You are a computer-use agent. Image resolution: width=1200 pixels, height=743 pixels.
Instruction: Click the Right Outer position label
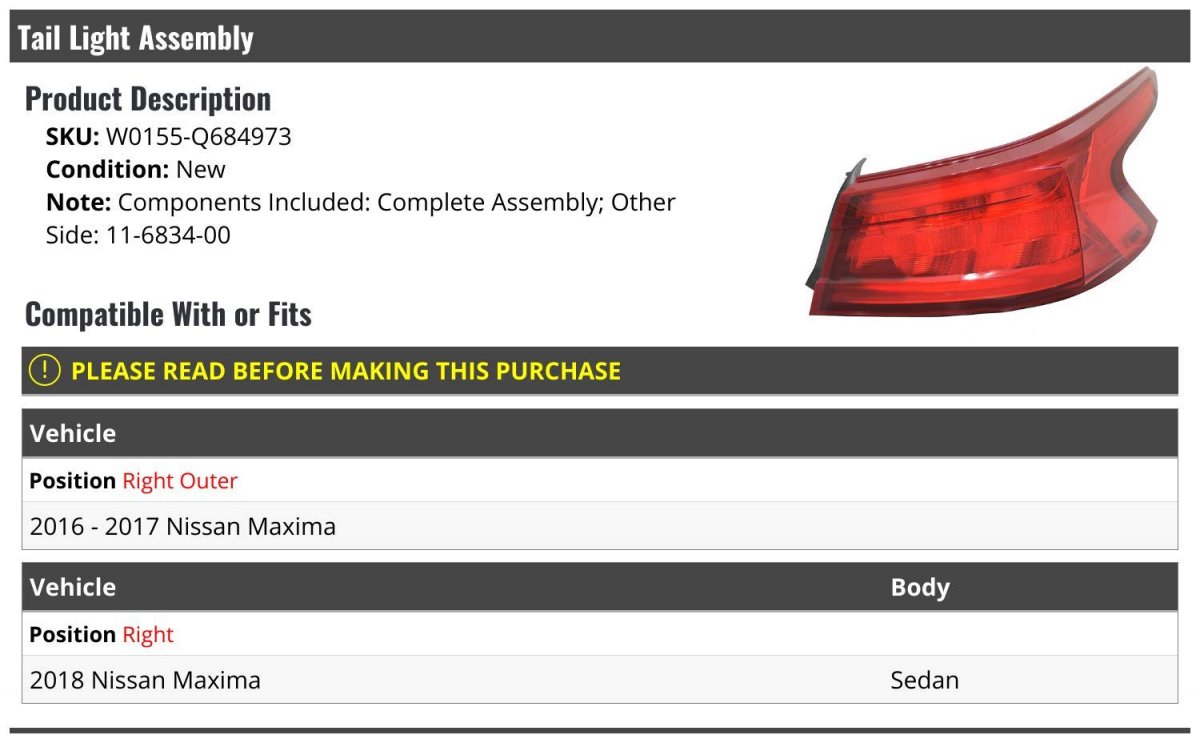pos(180,481)
